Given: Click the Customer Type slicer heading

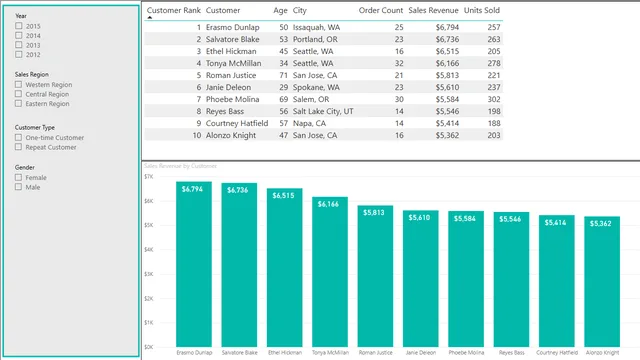Looking at the screenshot, I should click(35, 127).
